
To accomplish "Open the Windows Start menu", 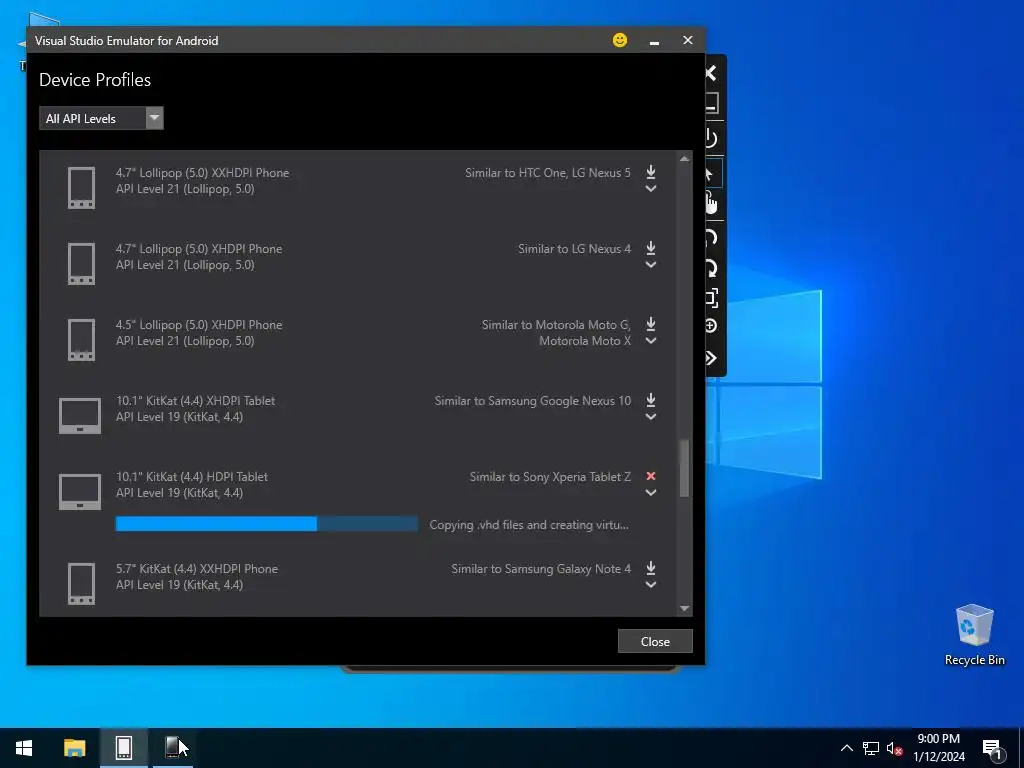I will [24, 748].
